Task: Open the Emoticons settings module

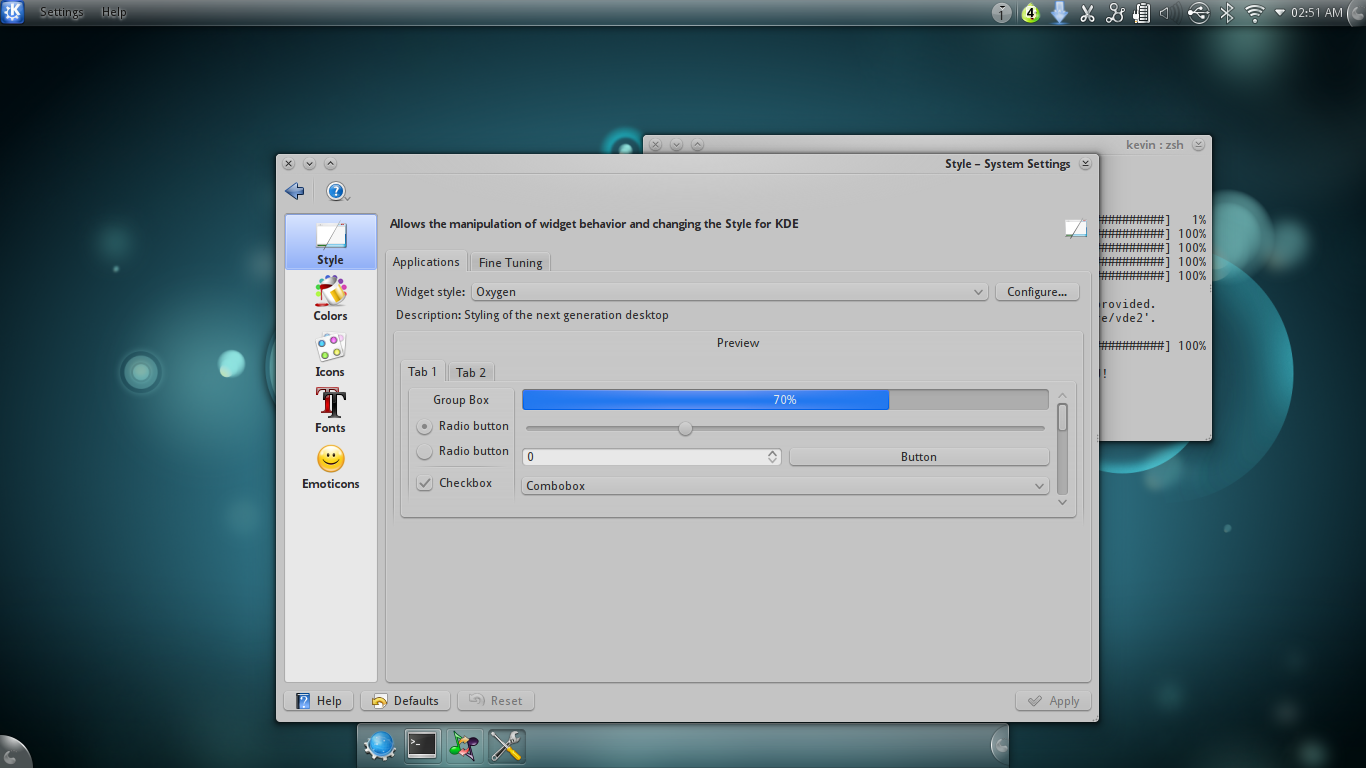Action: coord(331,467)
